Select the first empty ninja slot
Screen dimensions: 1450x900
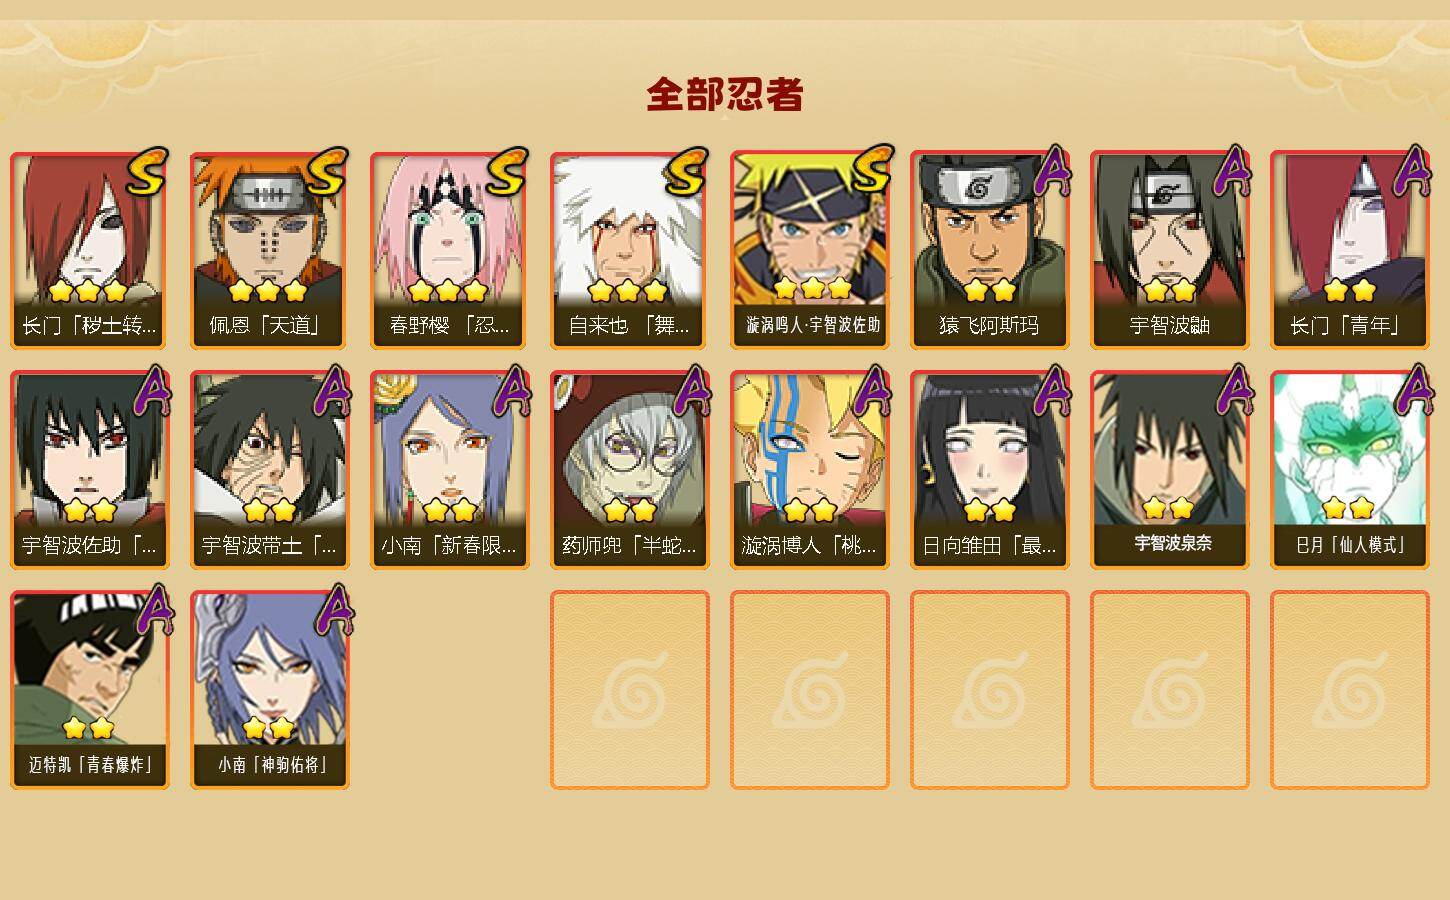tap(629, 690)
